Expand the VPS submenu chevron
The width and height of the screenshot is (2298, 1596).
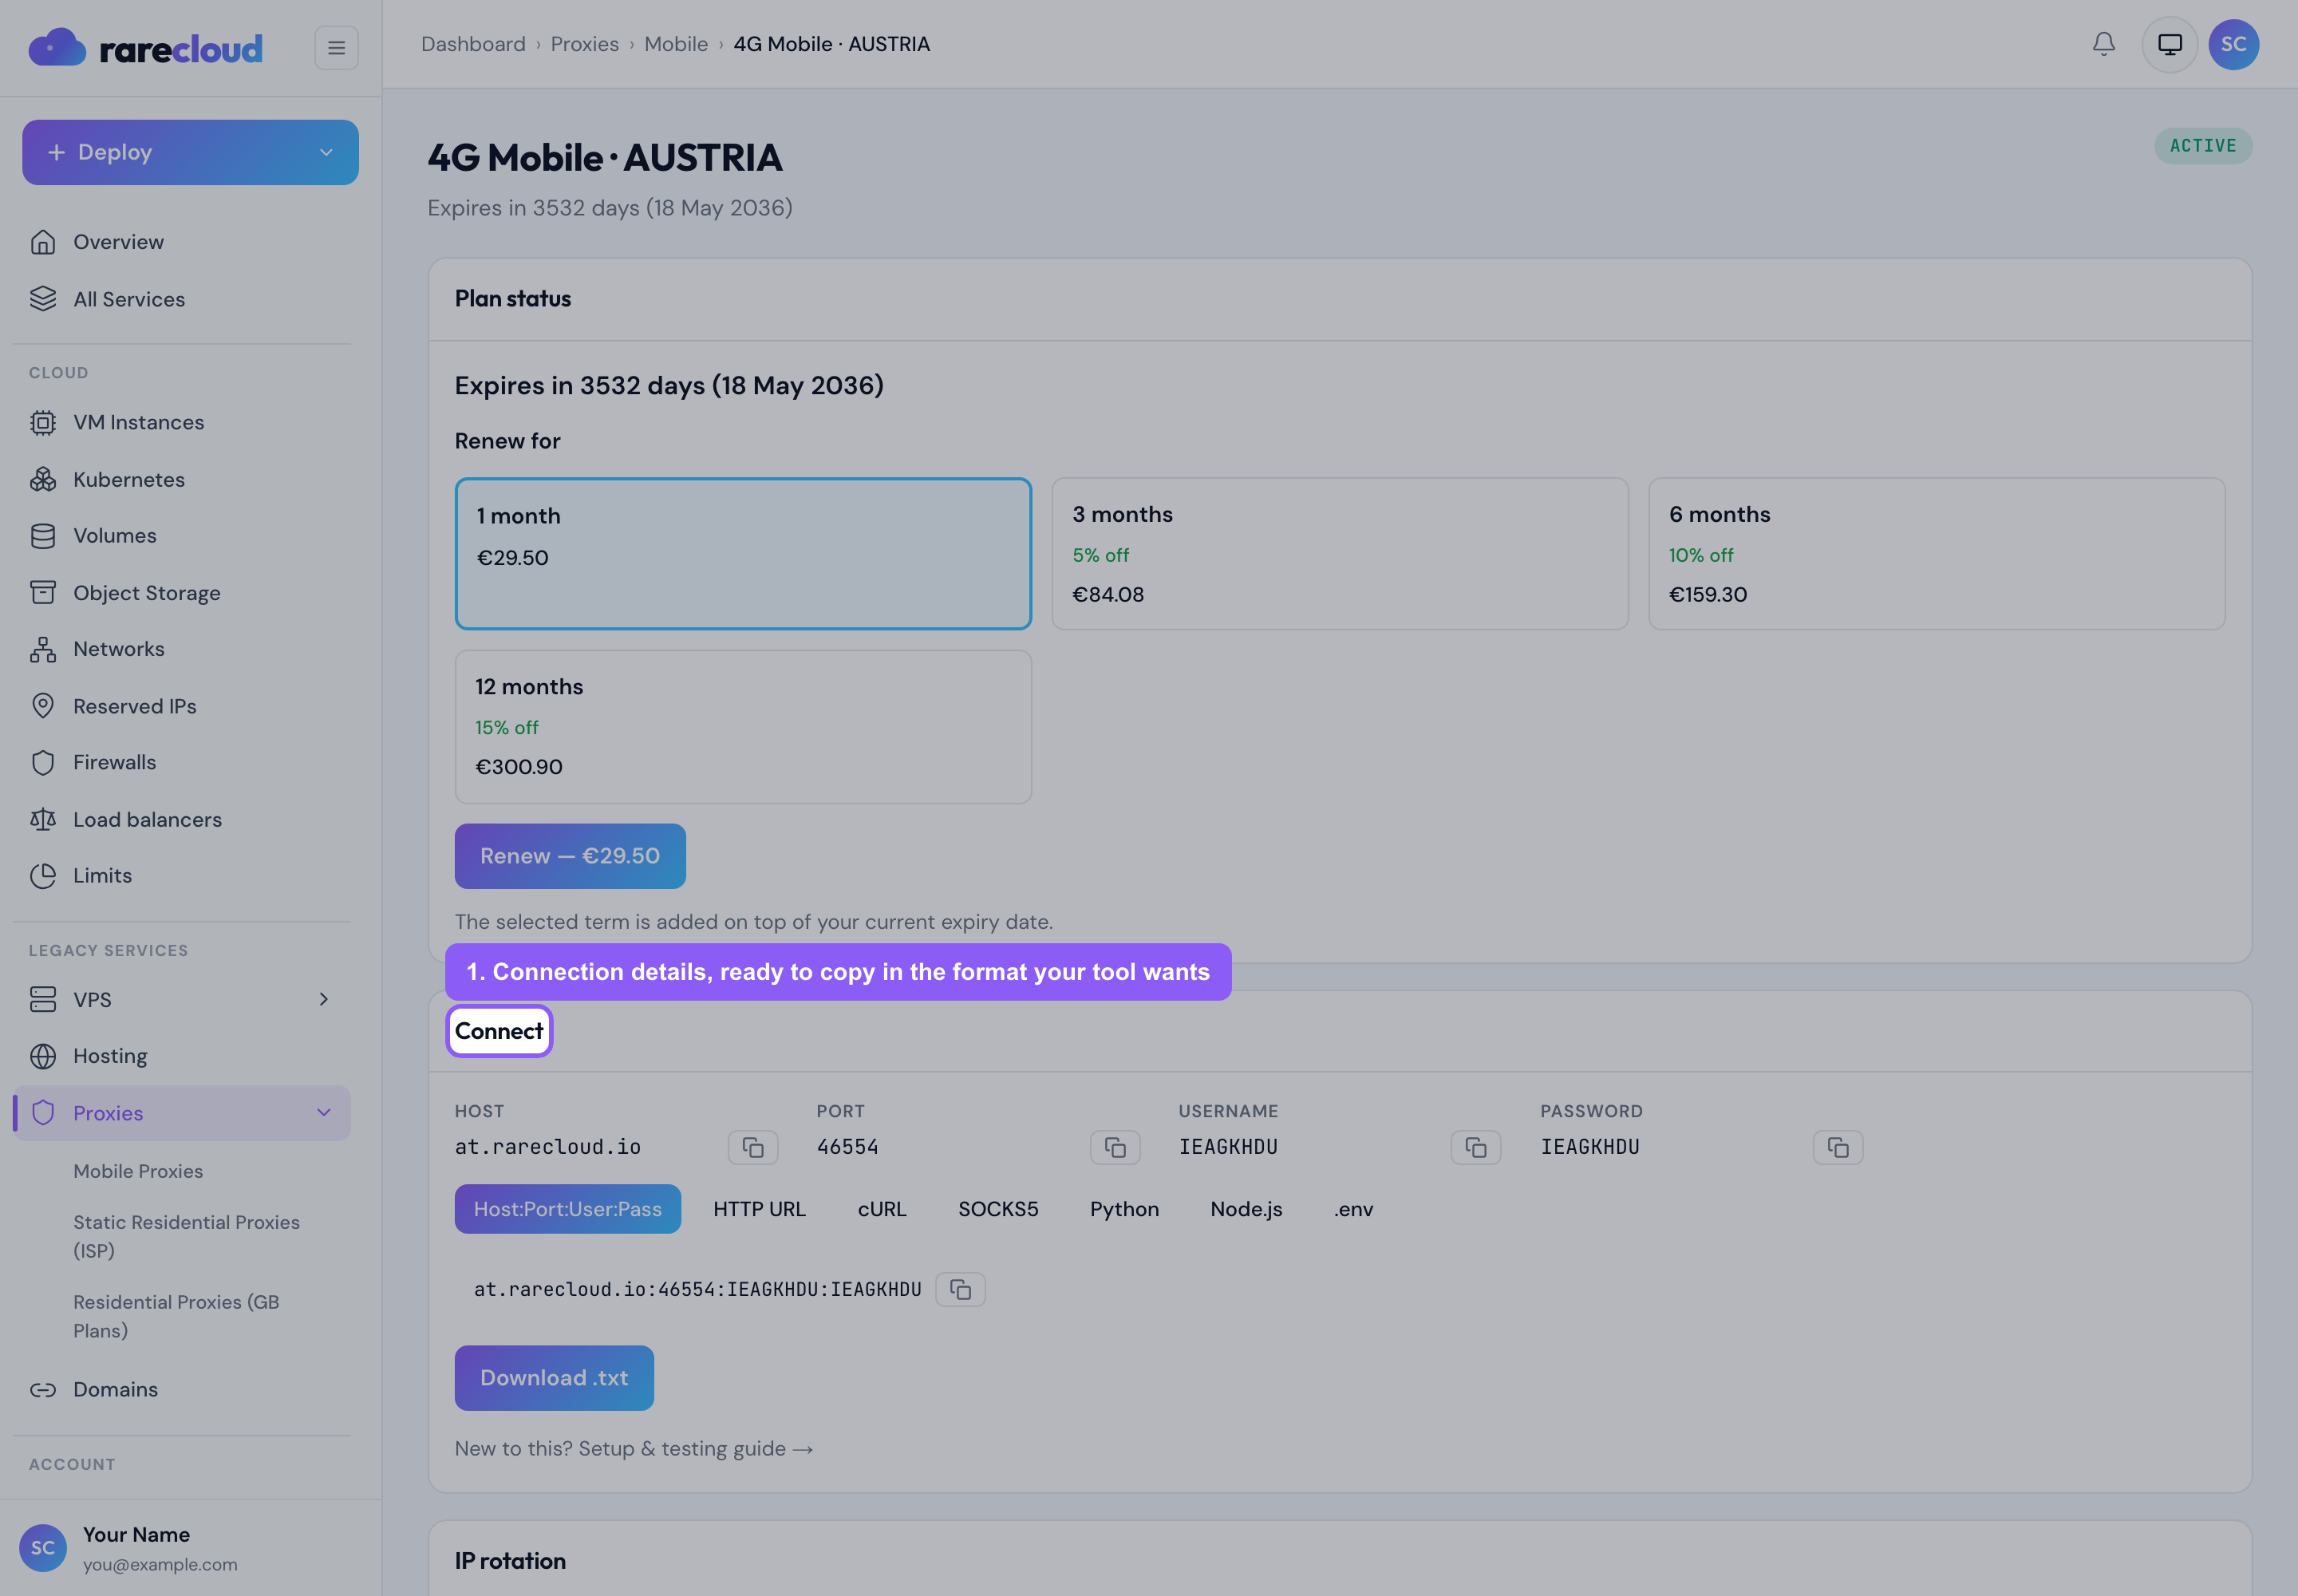(x=323, y=1000)
